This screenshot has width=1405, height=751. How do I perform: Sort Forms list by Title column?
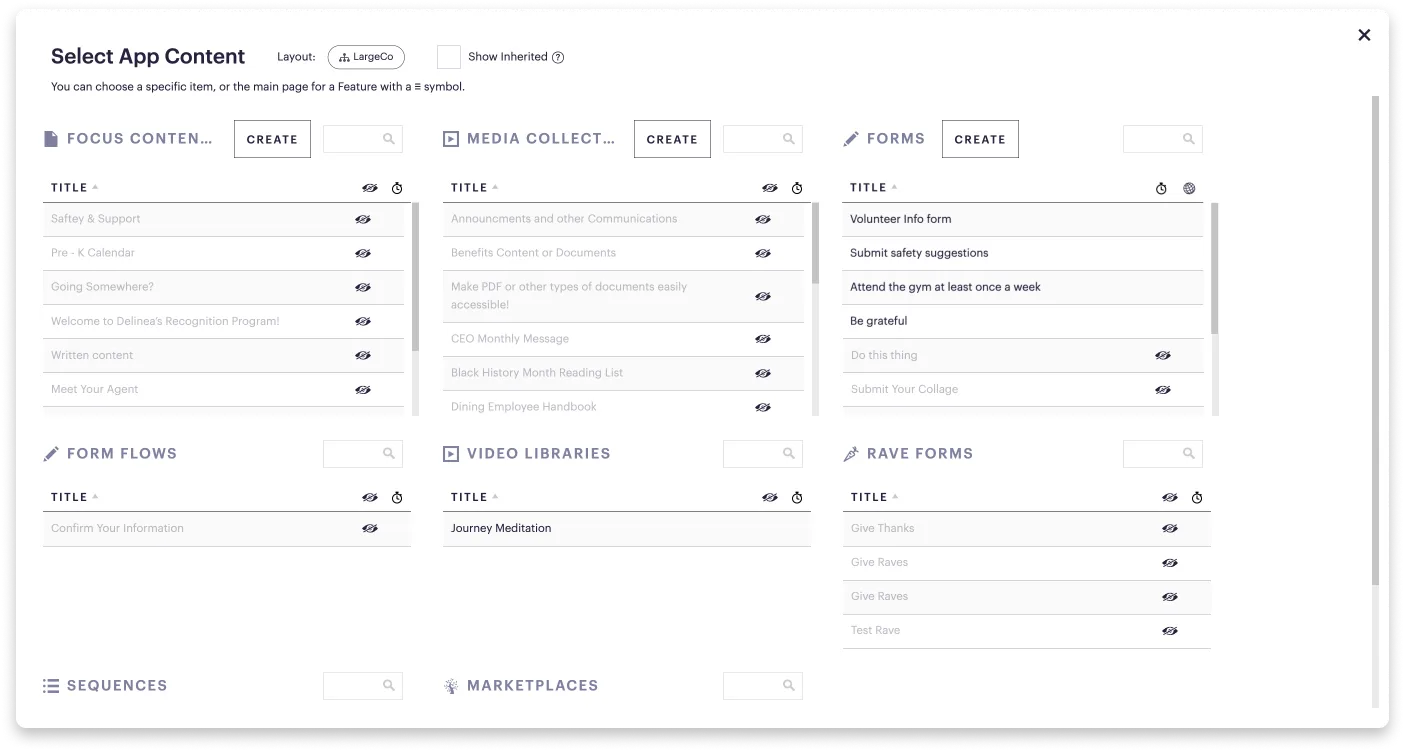pos(874,188)
